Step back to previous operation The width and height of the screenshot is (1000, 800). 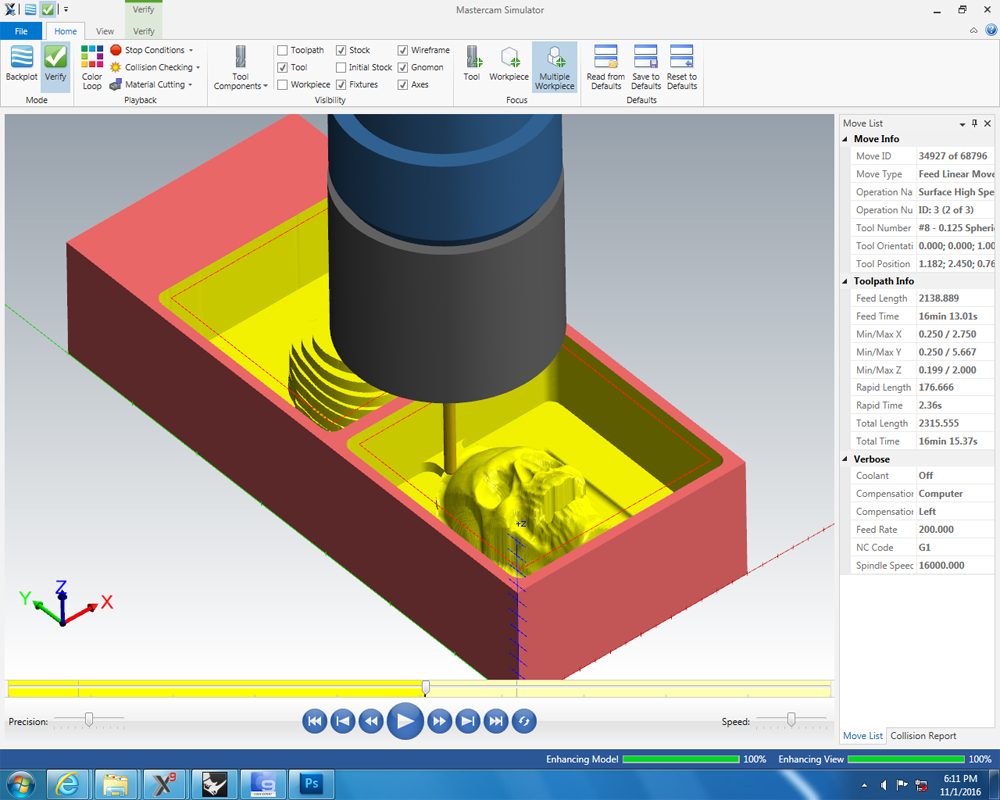coord(342,722)
